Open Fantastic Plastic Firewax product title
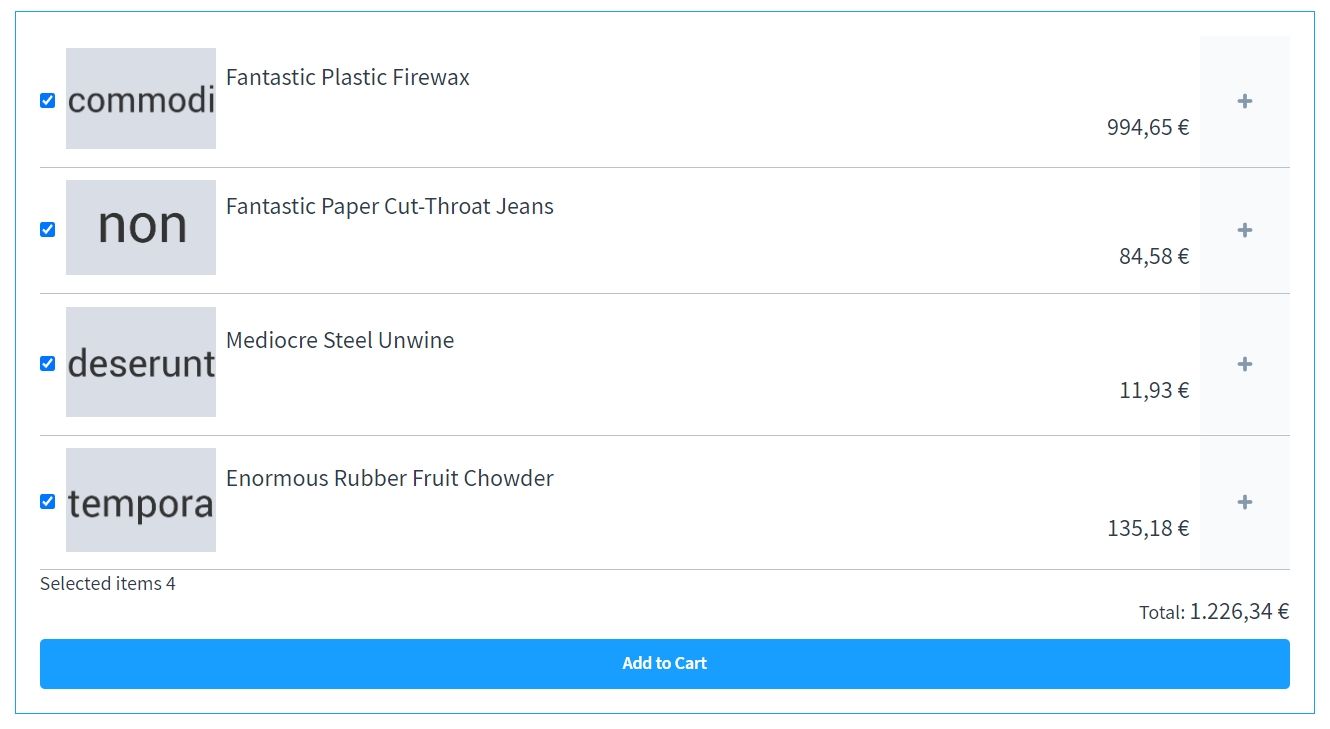 (347, 77)
